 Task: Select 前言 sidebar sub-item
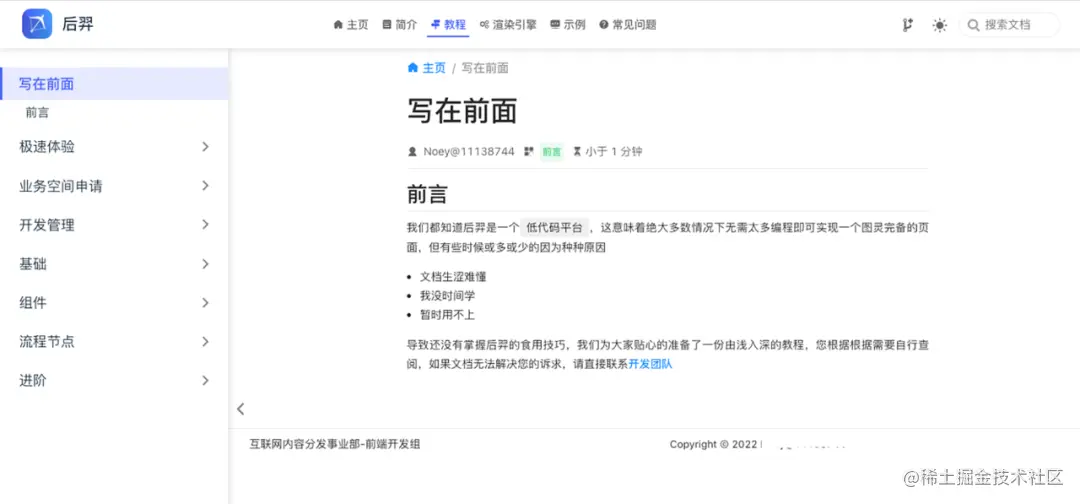pyautogui.click(x=37, y=113)
